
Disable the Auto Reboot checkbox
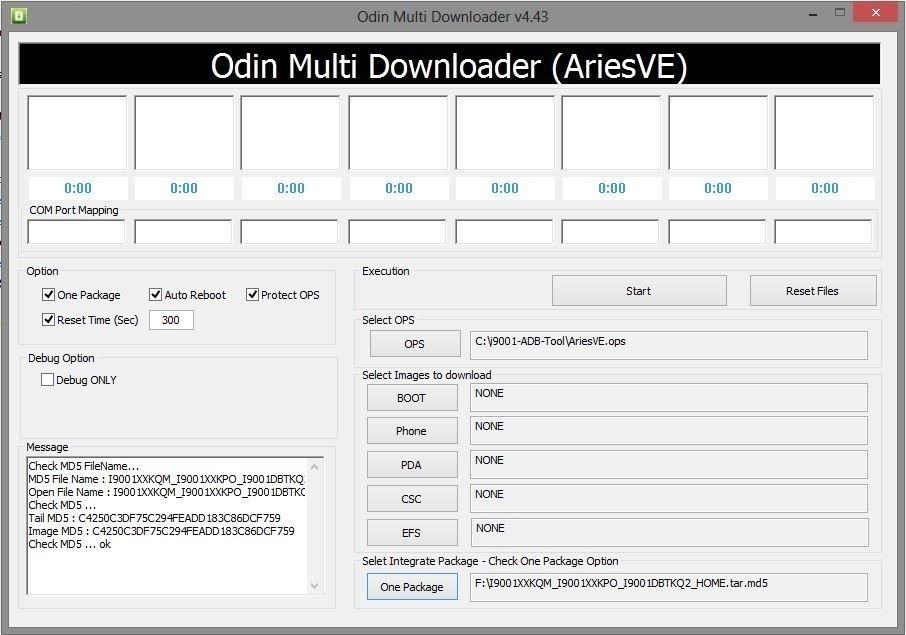pos(155,295)
